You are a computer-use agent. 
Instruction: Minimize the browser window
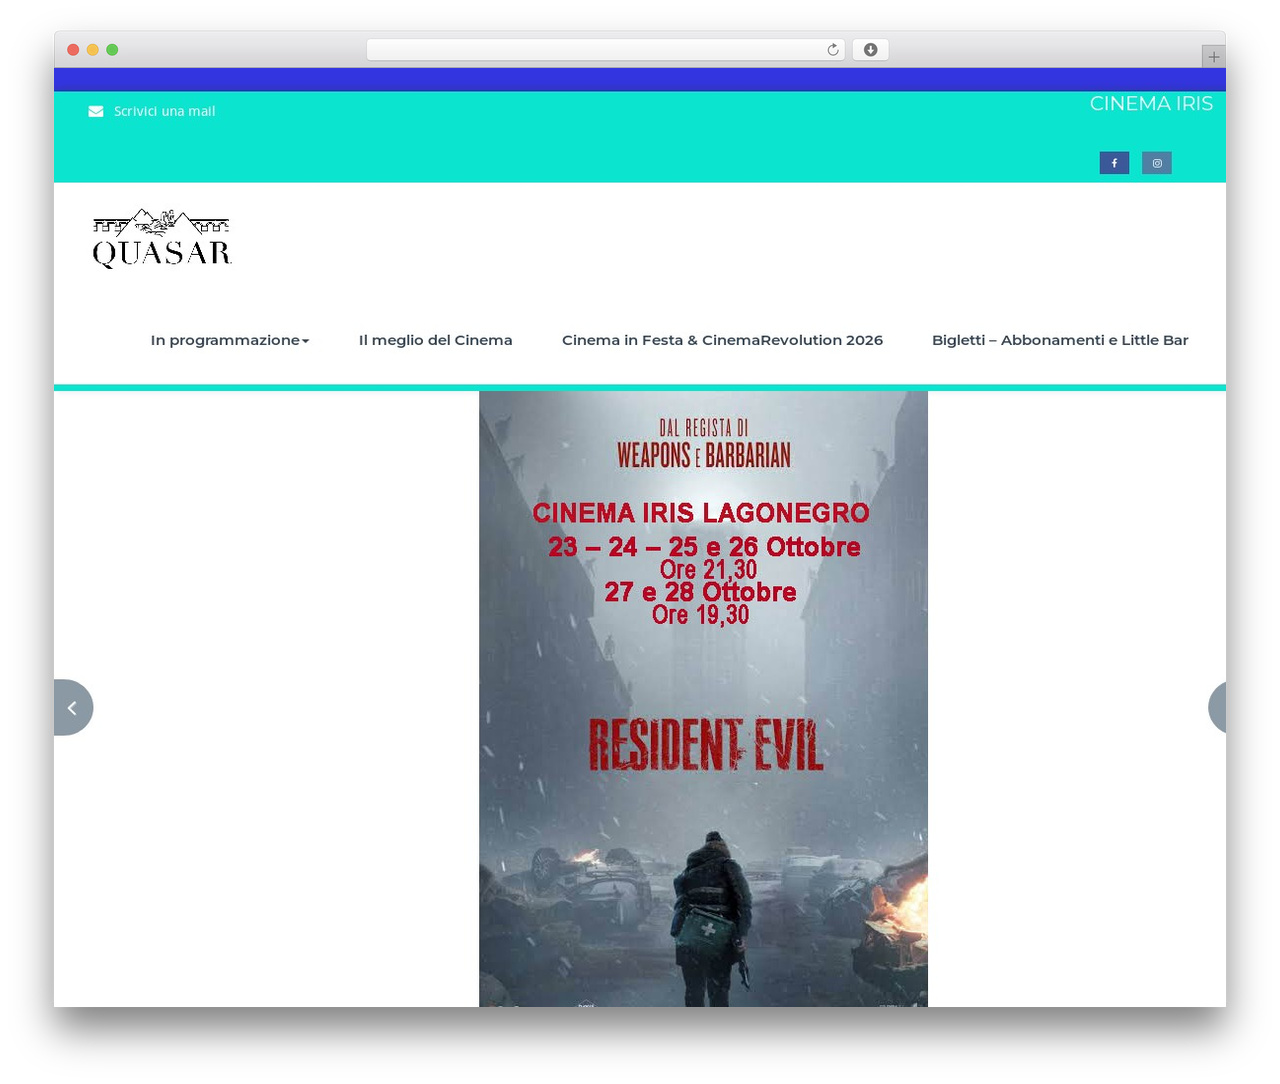coord(93,50)
